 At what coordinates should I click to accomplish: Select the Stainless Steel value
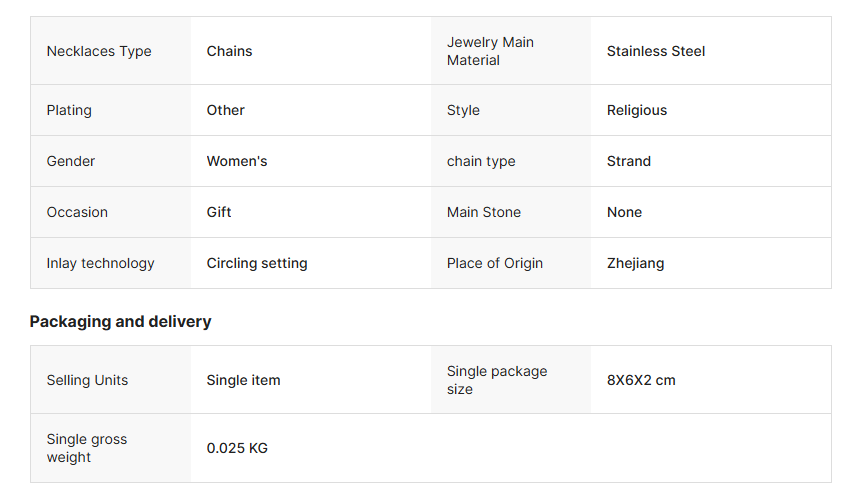[655, 51]
